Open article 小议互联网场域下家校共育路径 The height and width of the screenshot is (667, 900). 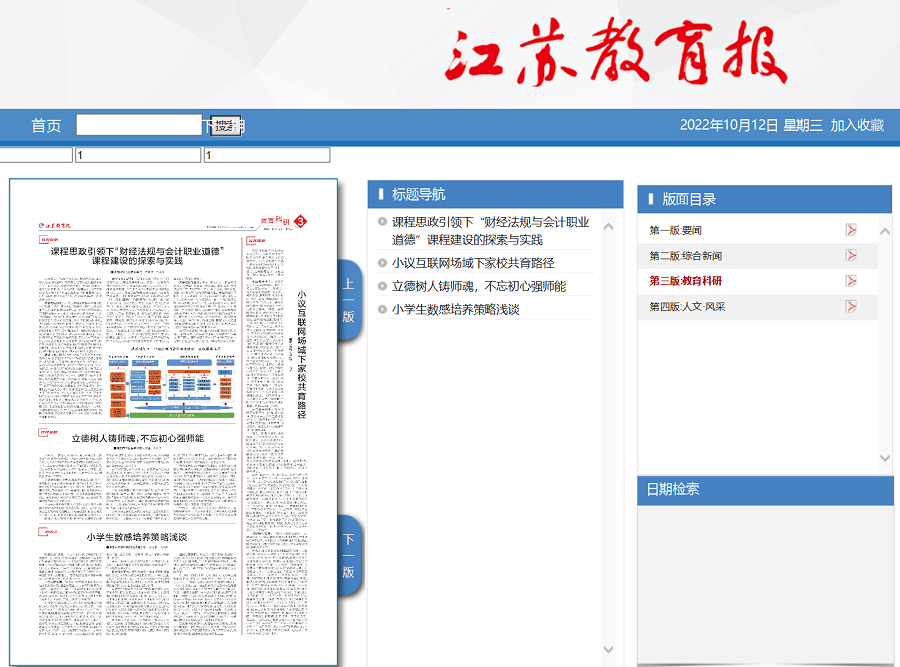coord(473,263)
